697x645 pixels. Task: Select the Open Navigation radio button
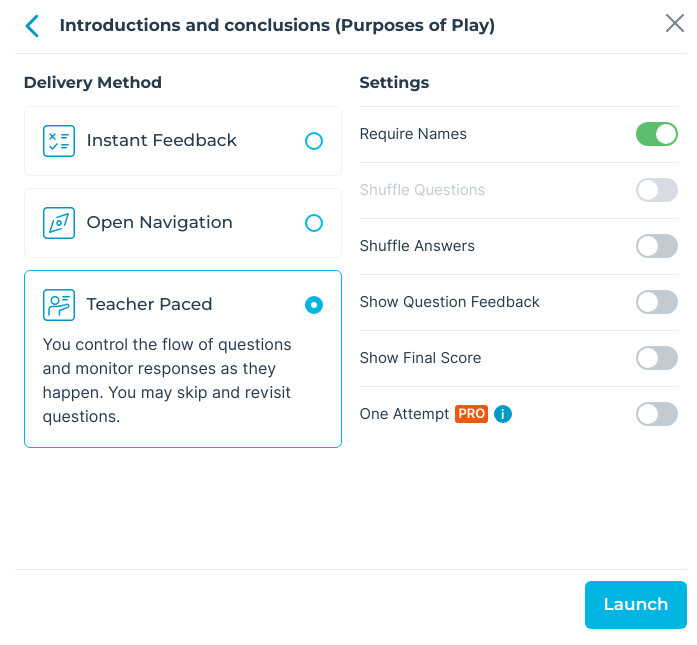314,223
